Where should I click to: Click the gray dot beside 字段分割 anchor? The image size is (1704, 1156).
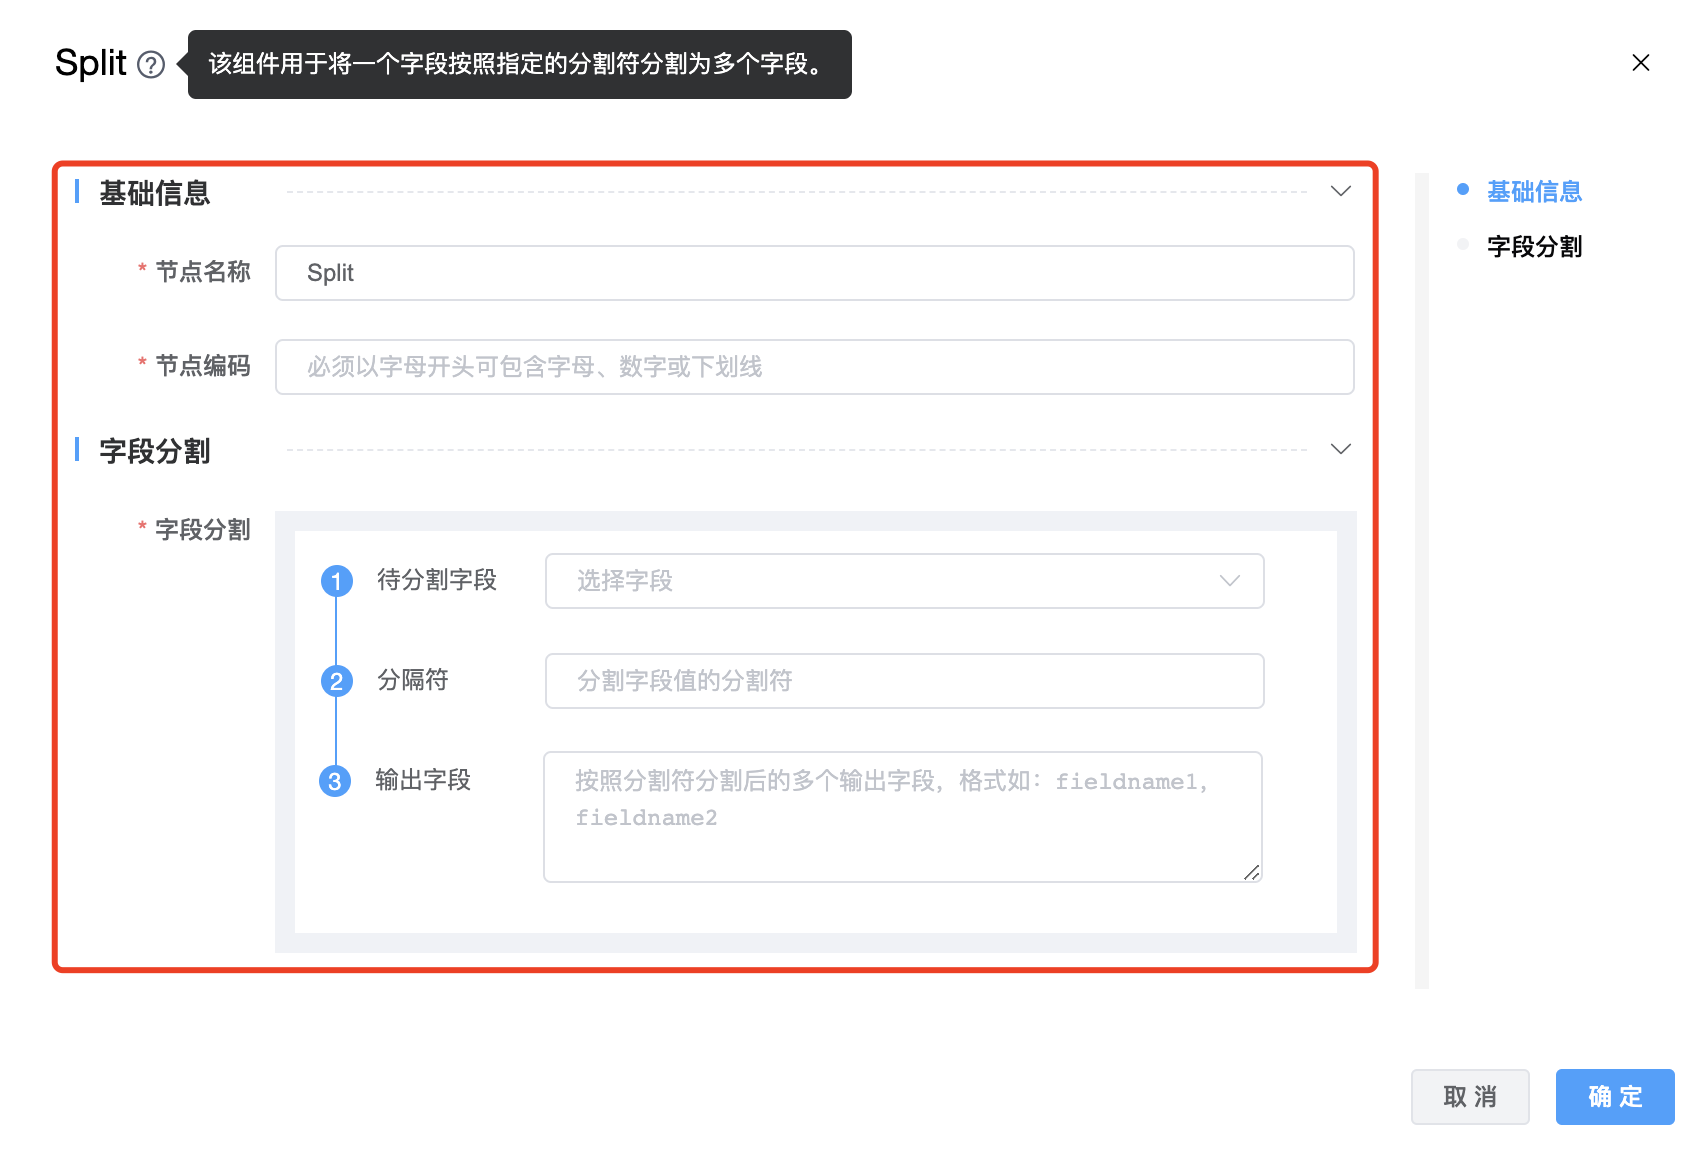click(1463, 245)
